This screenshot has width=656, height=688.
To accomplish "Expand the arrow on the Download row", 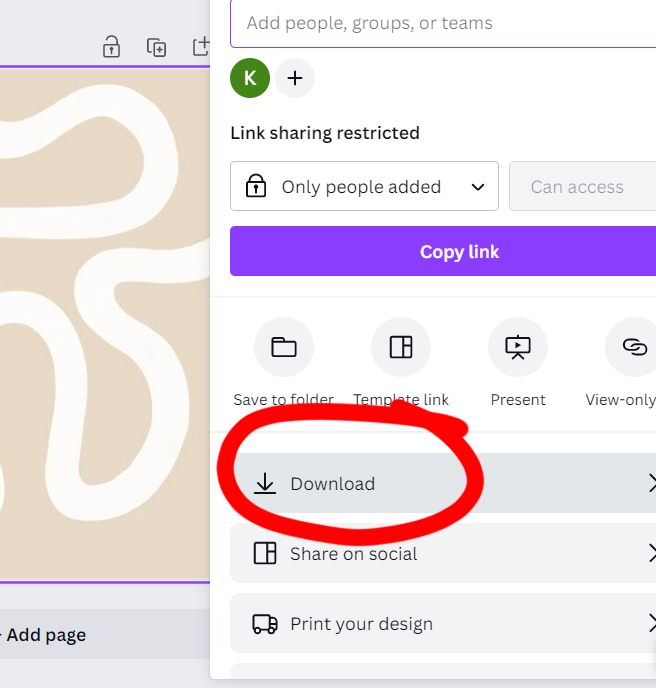I will [650, 484].
